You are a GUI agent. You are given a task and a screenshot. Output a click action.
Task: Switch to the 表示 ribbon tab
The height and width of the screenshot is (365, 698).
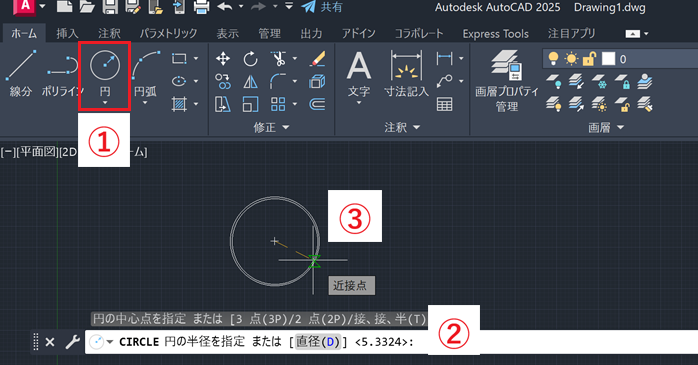(227, 33)
